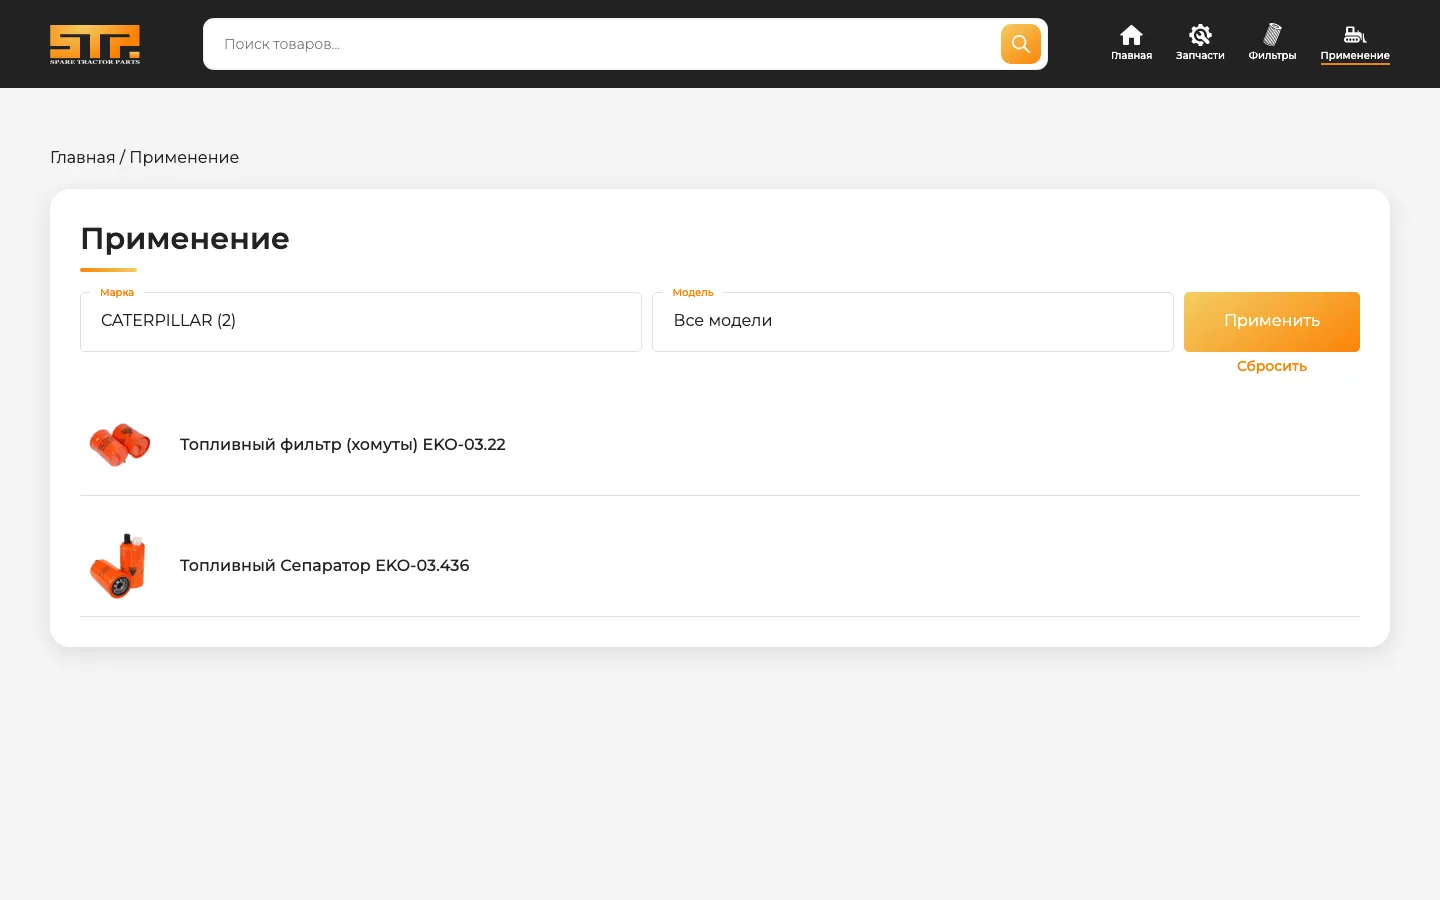This screenshot has width=1440, height=900.
Task: Select the Запчасти menu label
Action: [1200, 56]
